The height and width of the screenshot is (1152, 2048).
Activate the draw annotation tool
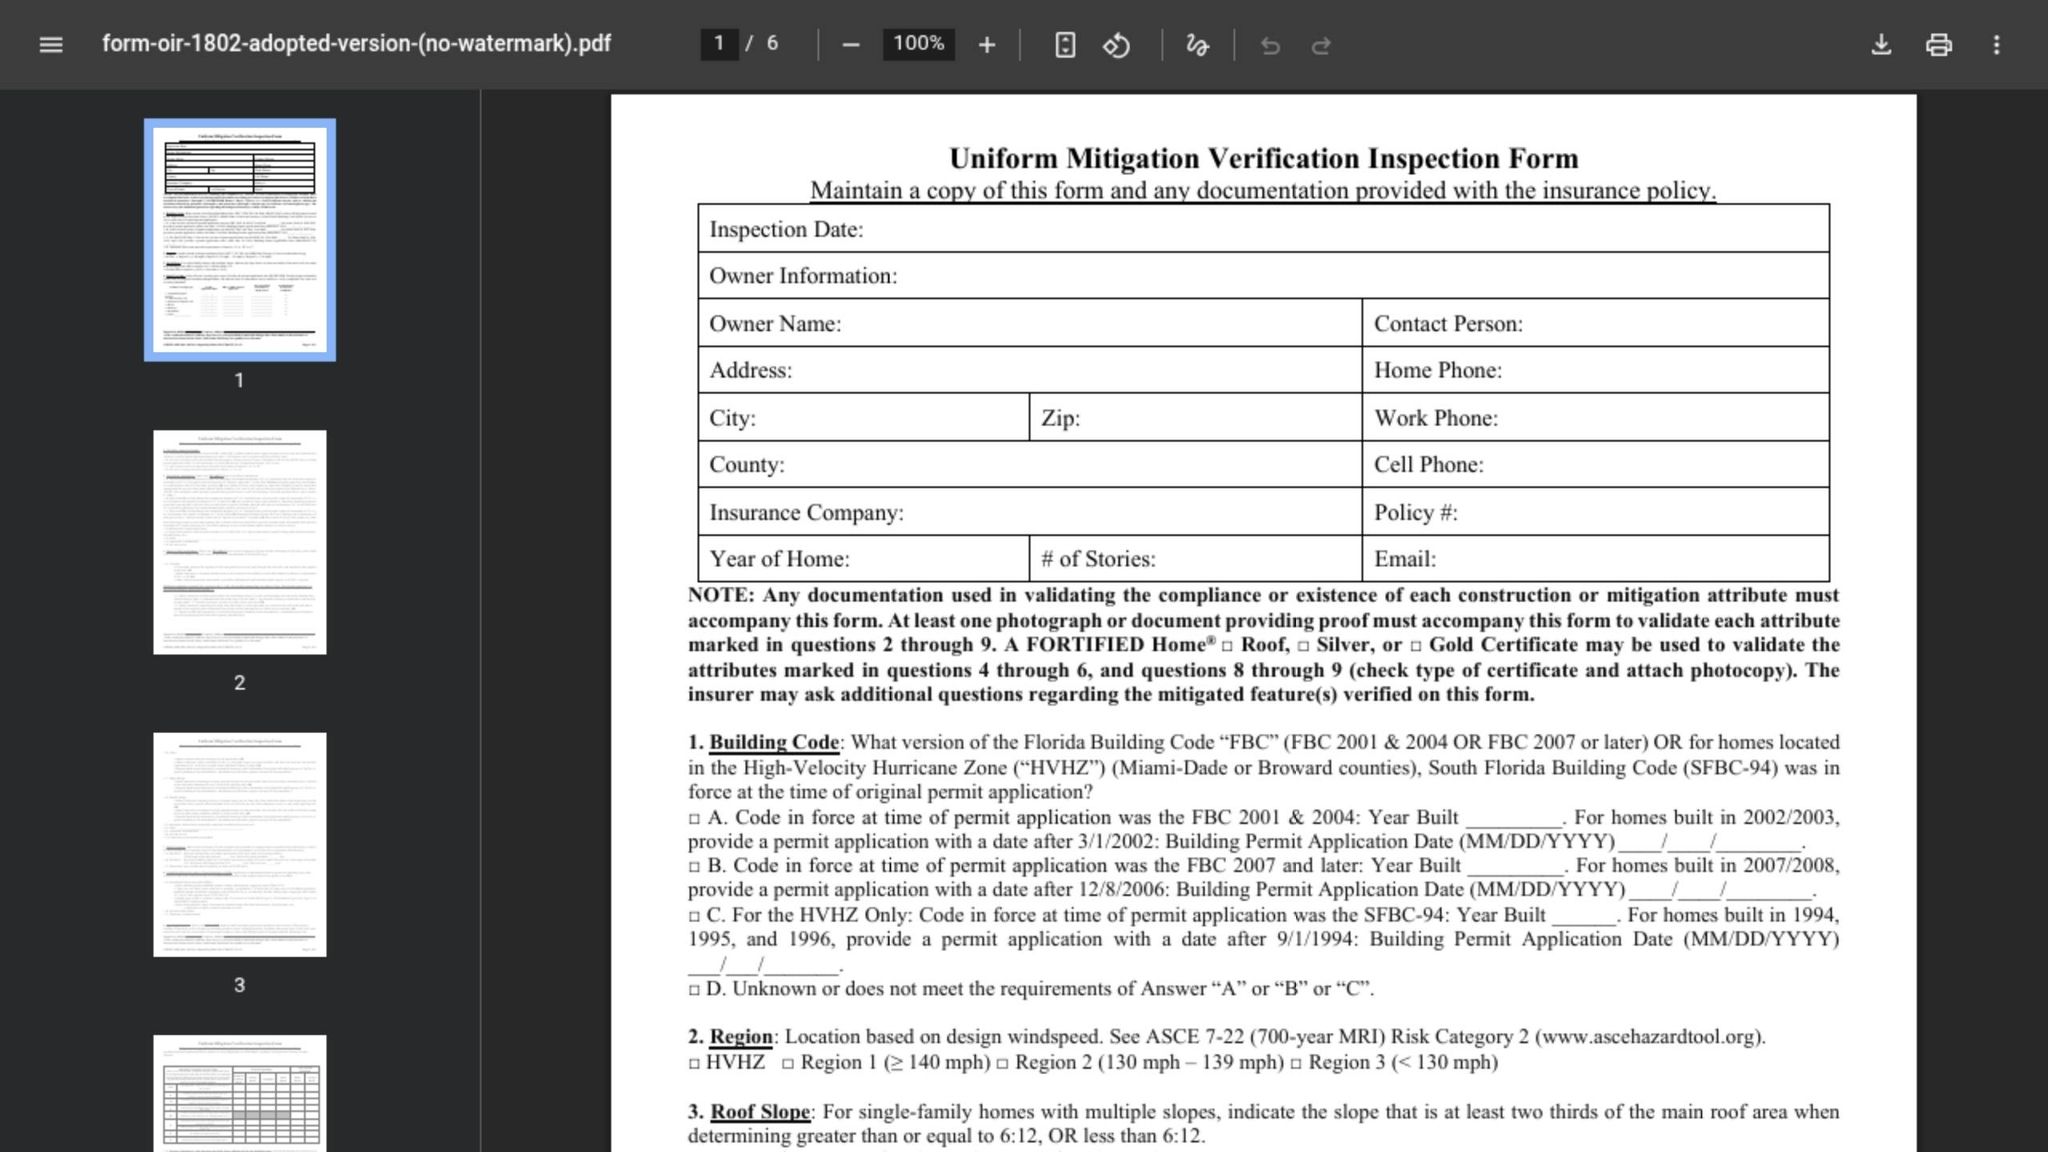[x=1197, y=45]
